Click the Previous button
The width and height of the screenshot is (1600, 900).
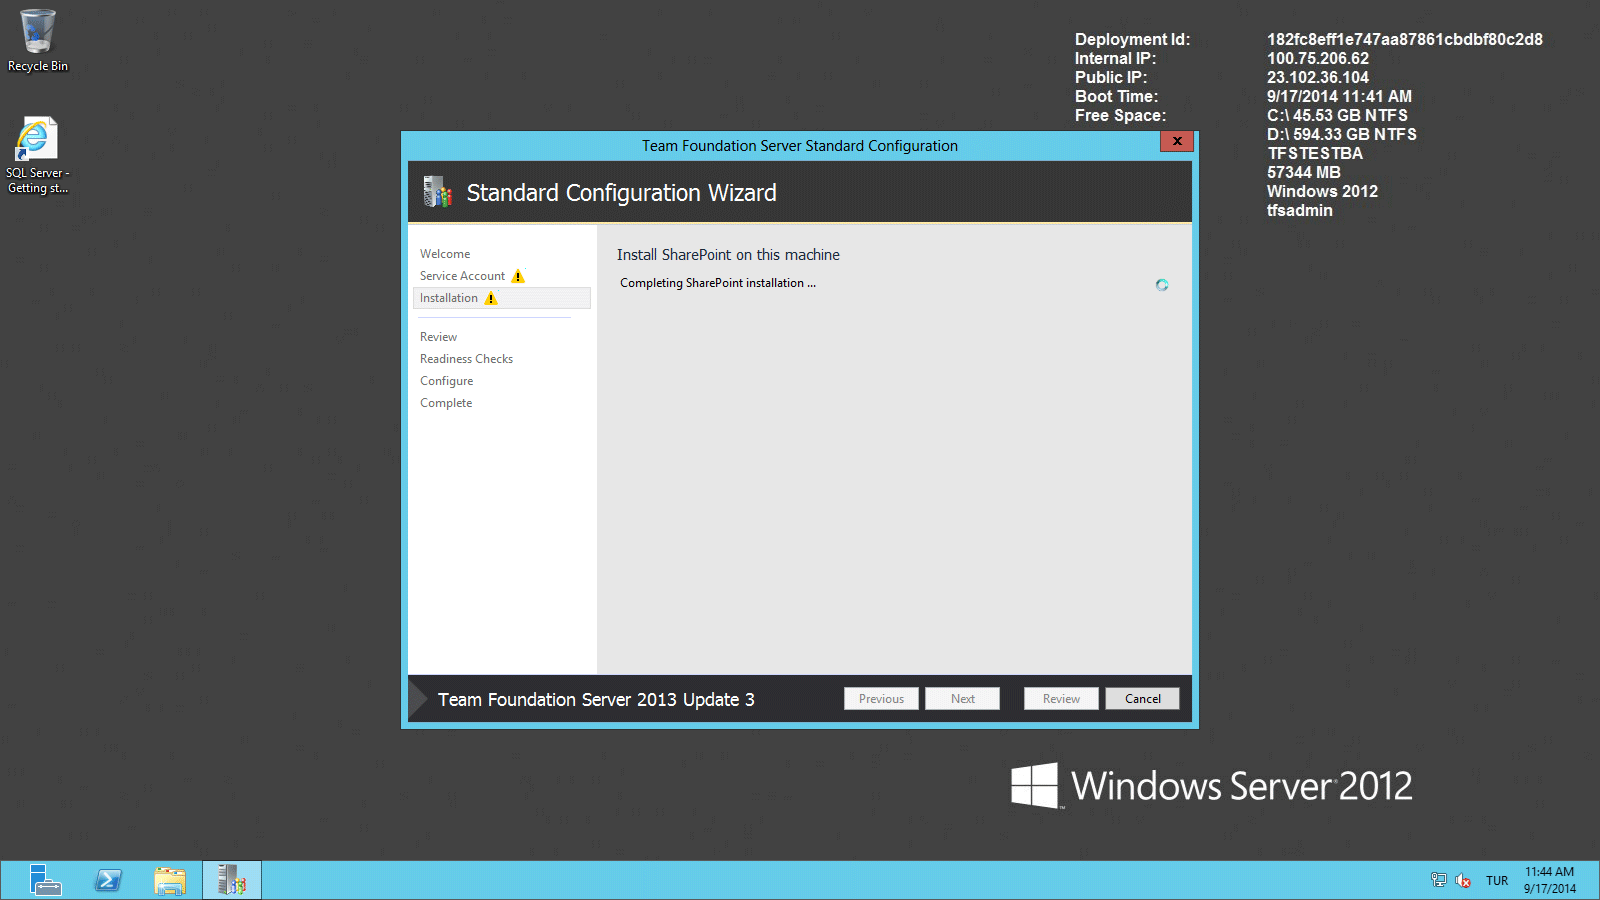pos(881,698)
